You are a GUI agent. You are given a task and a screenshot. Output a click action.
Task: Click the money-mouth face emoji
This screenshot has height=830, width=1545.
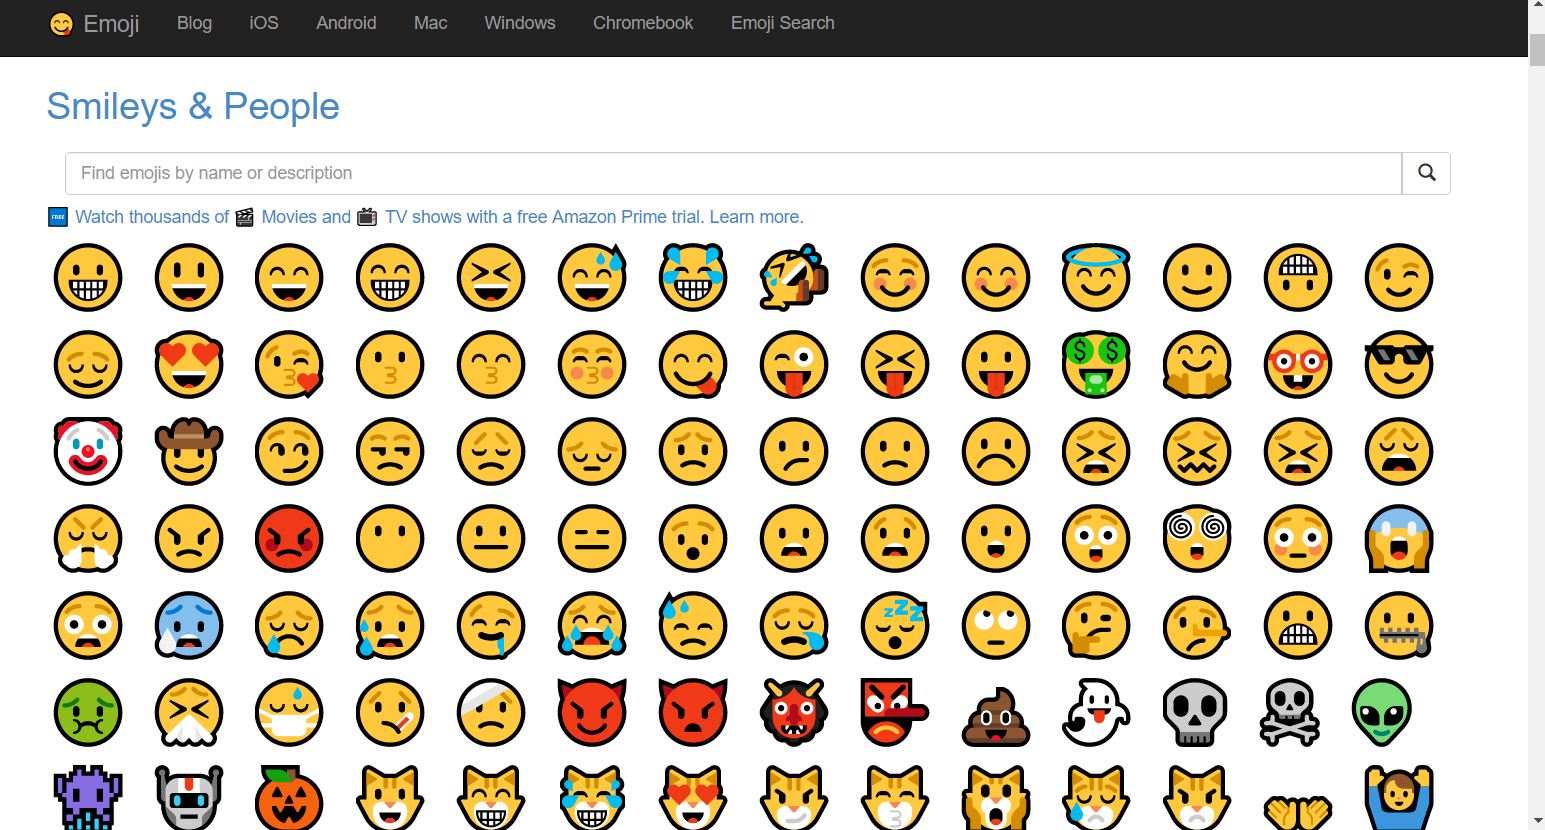pos(1096,365)
